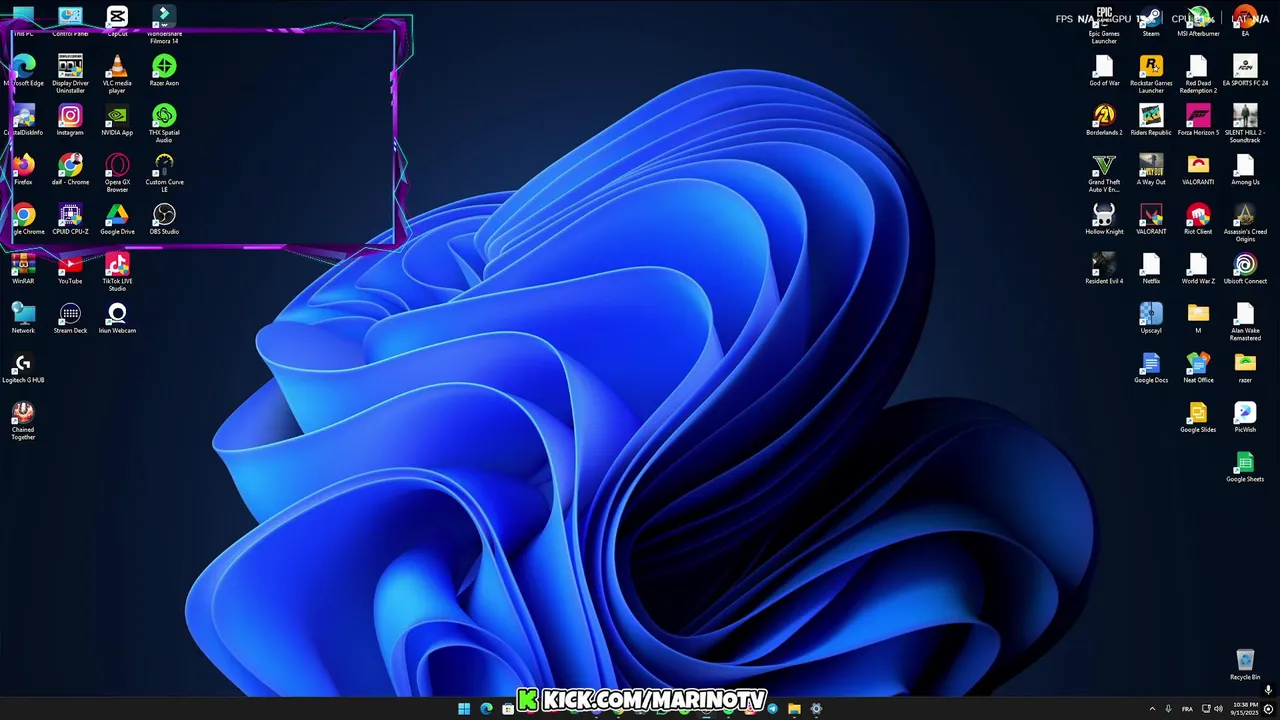The height and width of the screenshot is (720, 1280).
Task: Select the Network desktop icon
Action: click(23, 319)
